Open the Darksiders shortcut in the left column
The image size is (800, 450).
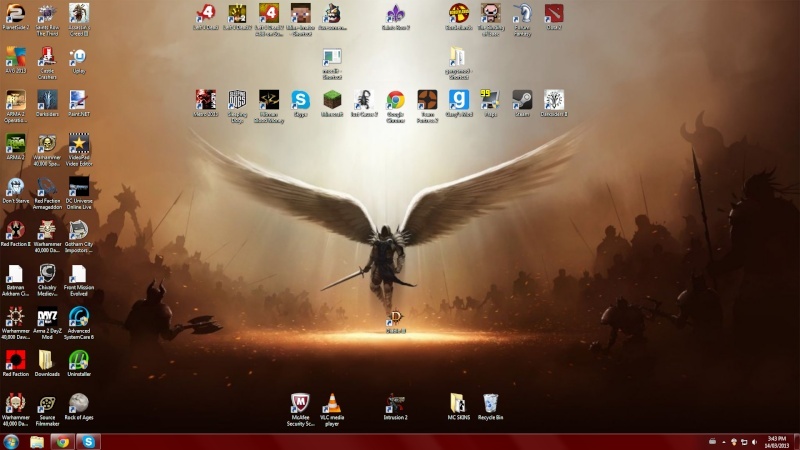pos(47,101)
